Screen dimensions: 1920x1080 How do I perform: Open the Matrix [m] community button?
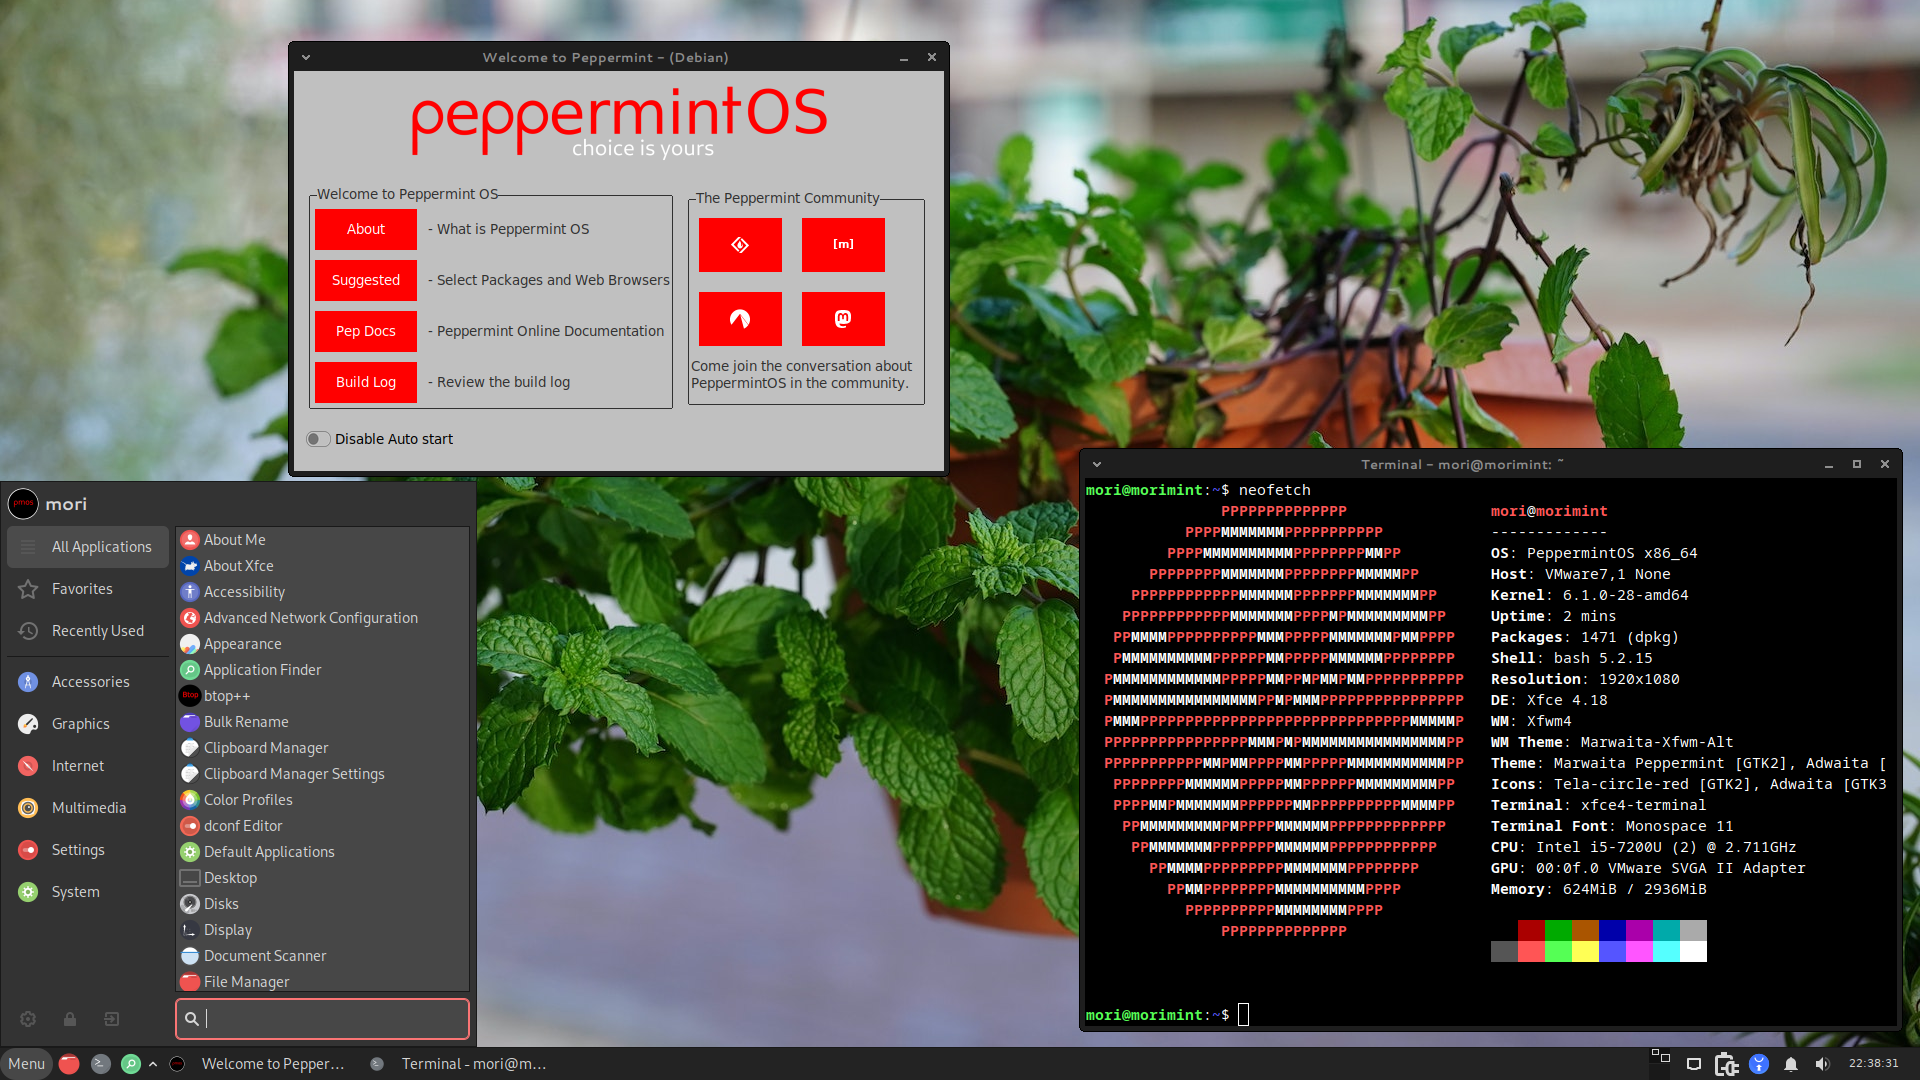[x=843, y=245]
